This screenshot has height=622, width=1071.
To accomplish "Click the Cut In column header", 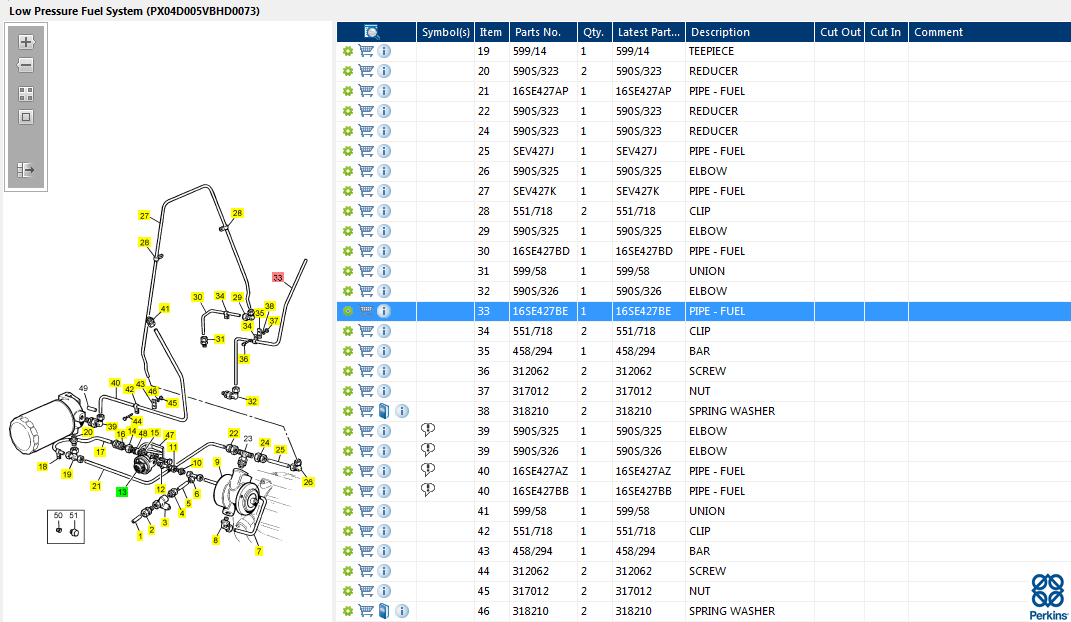I will (x=885, y=32).
